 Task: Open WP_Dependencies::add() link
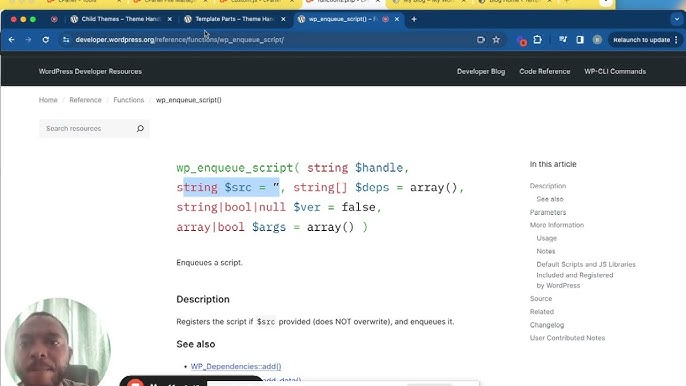click(x=236, y=366)
